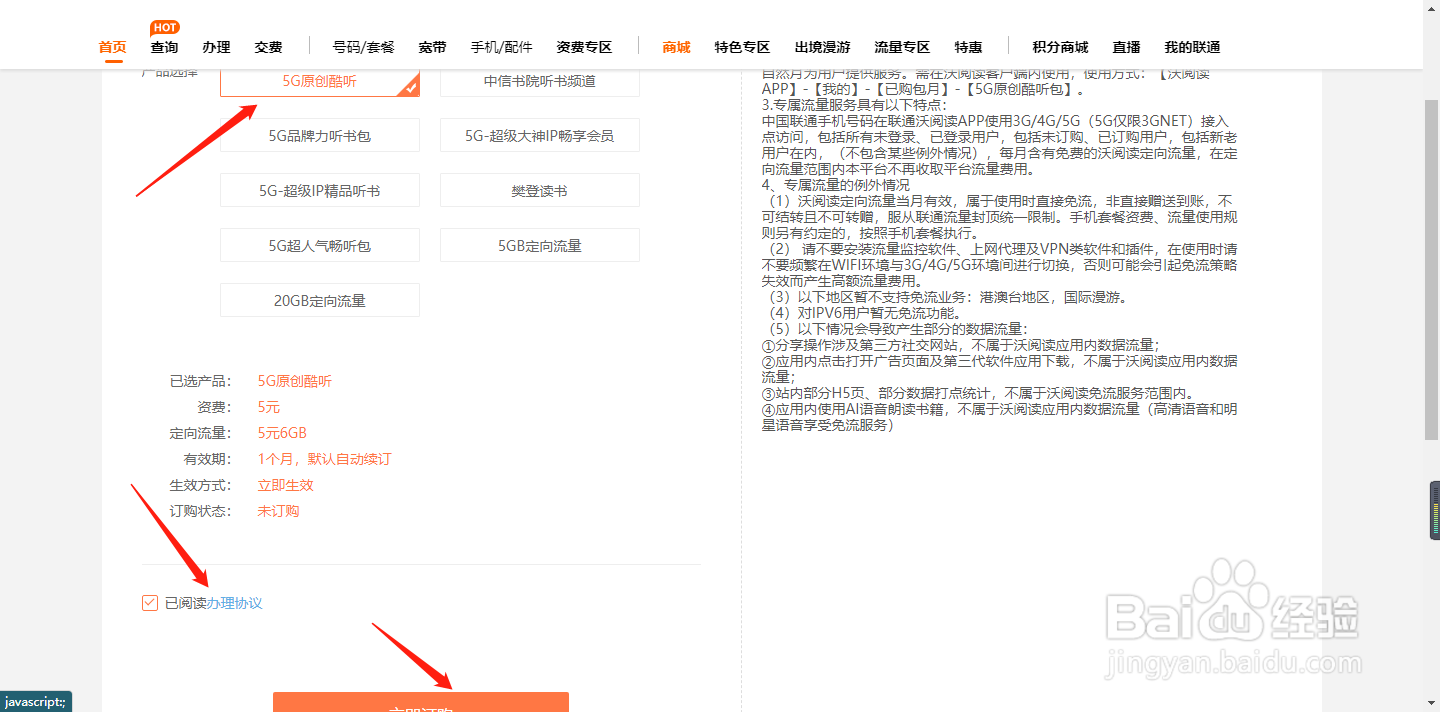Viewport: 1440px width, 712px height.
Task: Open the 办理协议 link
Action: (234, 603)
